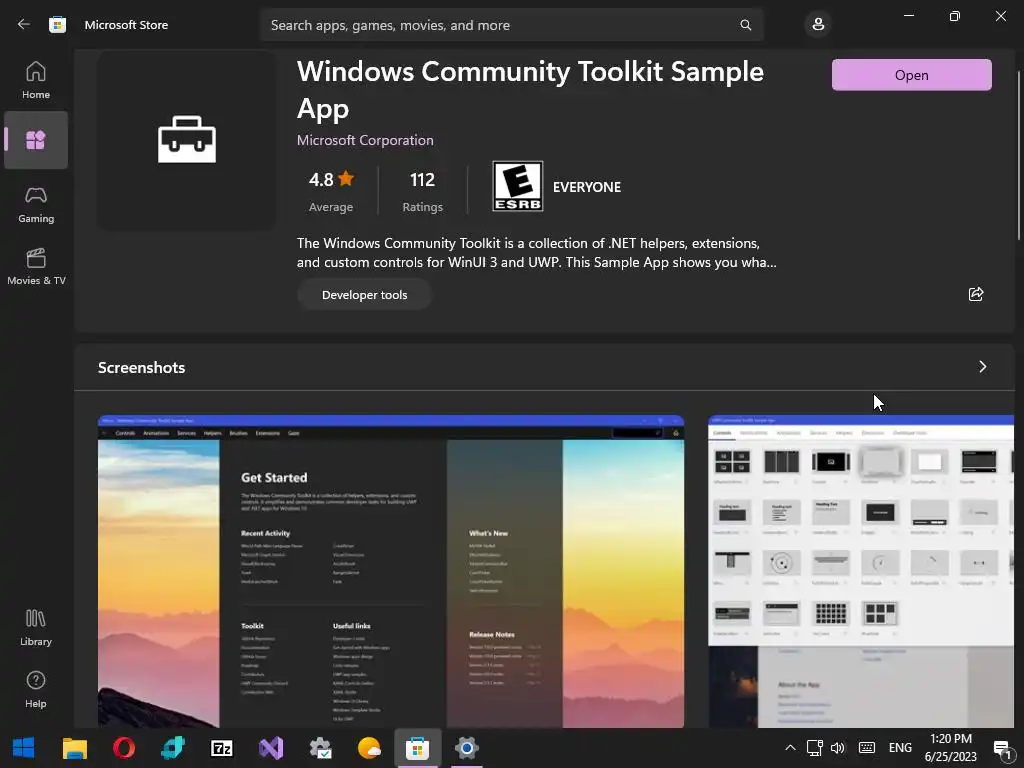Click the Microsoft Store logo icon
Viewport: 1024px width, 768px height.
(57, 25)
